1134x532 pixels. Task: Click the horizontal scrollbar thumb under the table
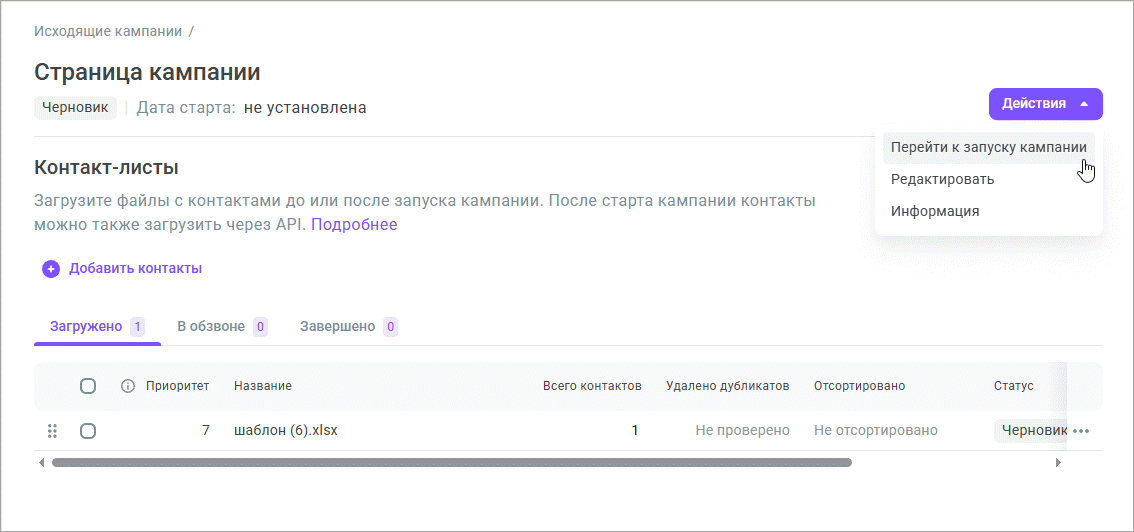(x=450, y=463)
